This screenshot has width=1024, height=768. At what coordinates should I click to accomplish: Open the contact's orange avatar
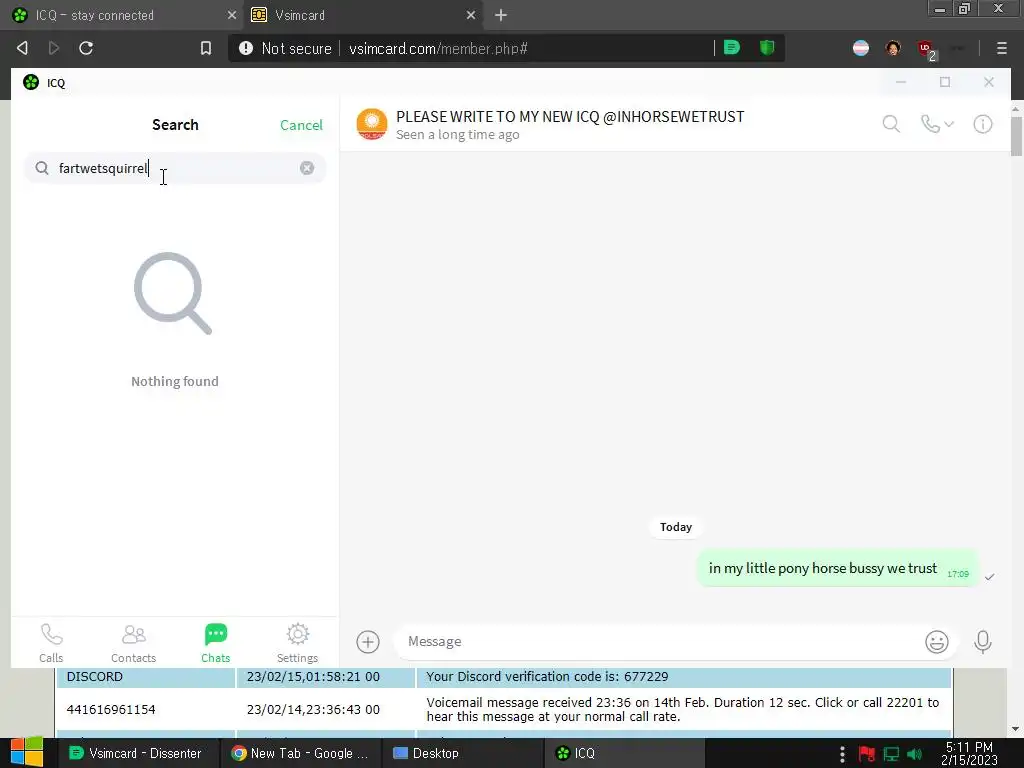pos(372,124)
